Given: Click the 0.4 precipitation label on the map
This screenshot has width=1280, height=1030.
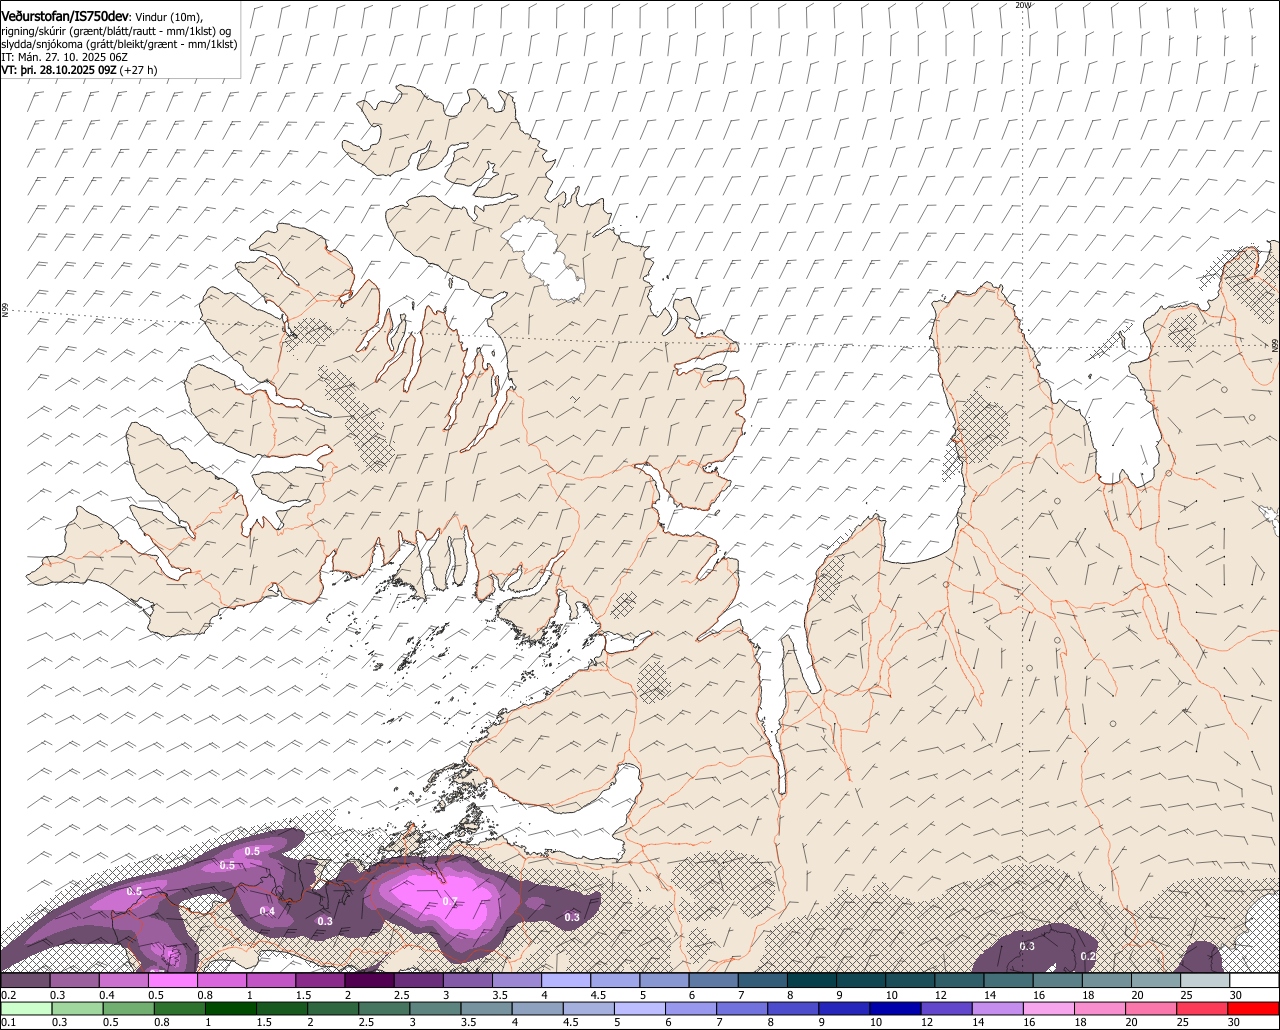Looking at the screenshot, I should (267, 911).
